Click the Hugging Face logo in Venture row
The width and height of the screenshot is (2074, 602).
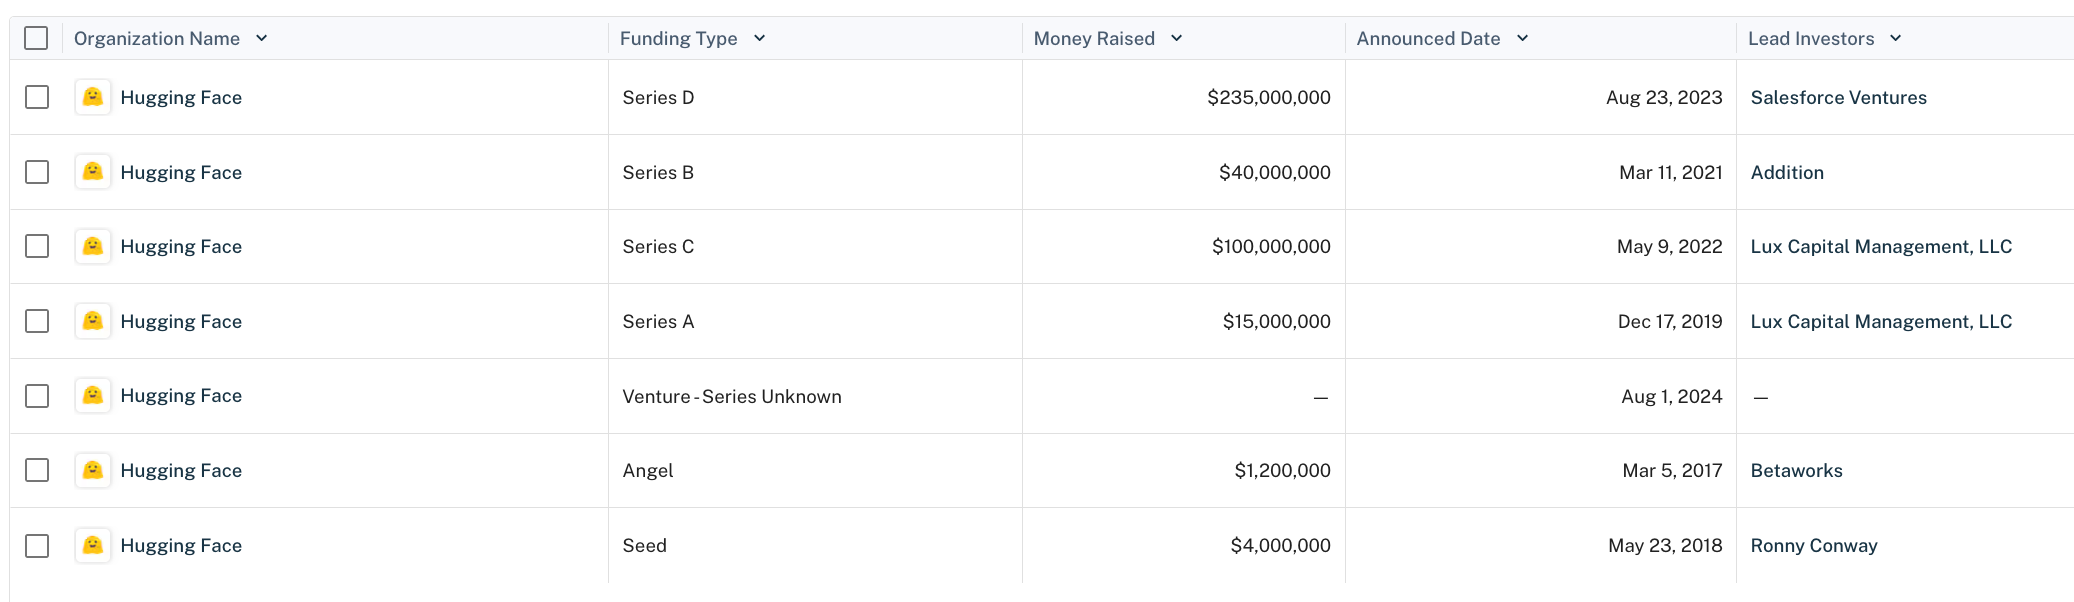coord(93,395)
